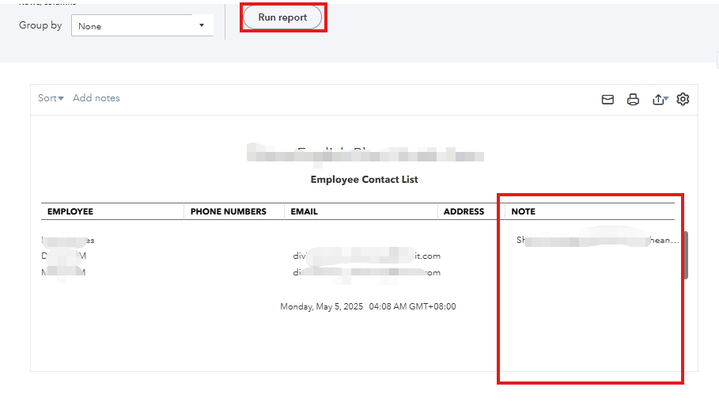This screenshot has width=719, height=406.
Task: Click the email report envelope icon
Action: pos(607,99)
